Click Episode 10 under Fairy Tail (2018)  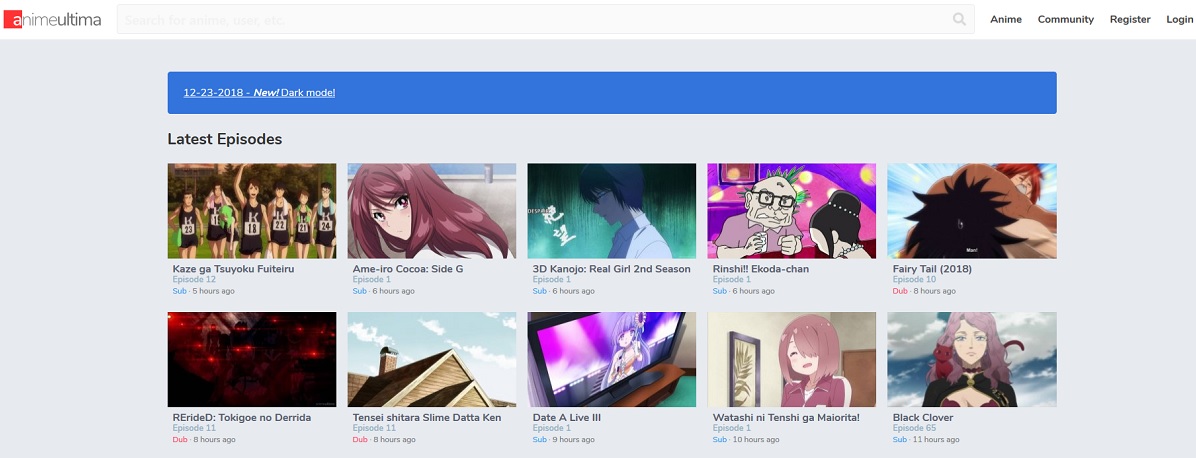(915, 279)
